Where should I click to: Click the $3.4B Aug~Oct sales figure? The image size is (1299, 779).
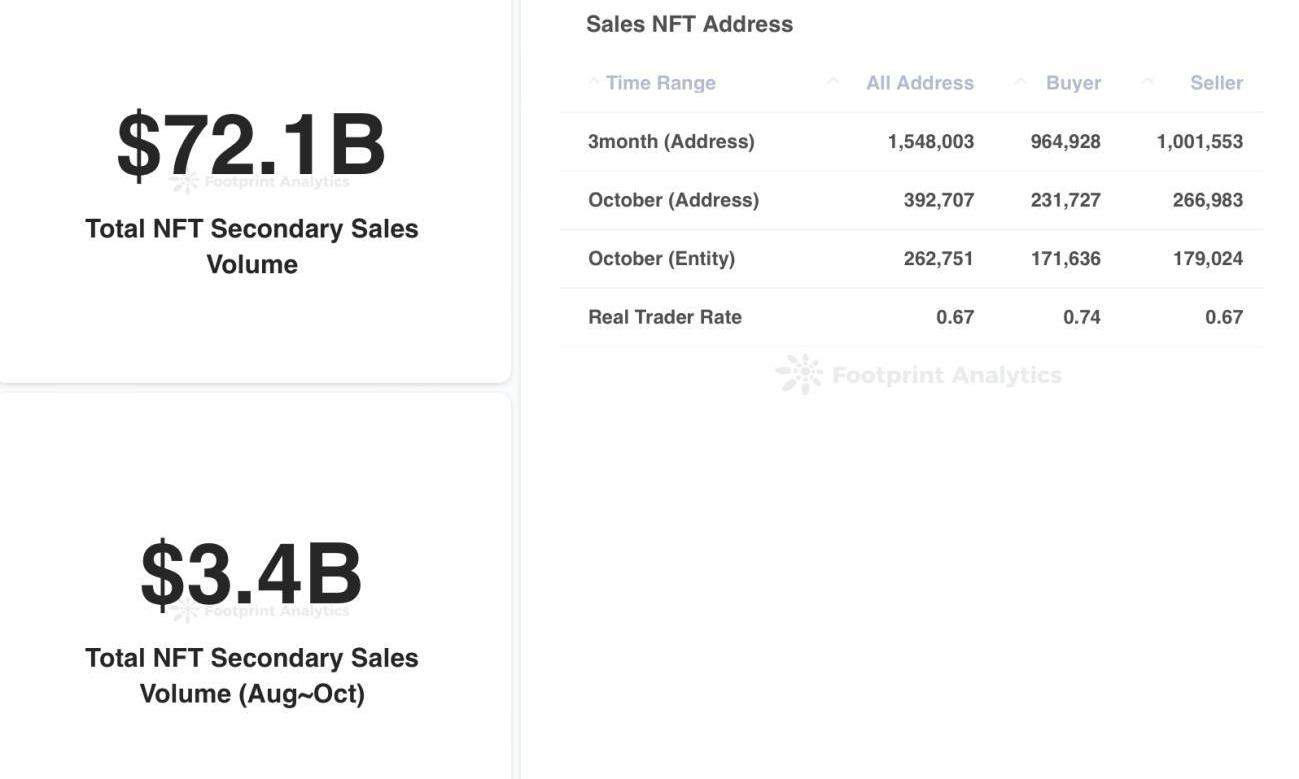pos(251,575)
